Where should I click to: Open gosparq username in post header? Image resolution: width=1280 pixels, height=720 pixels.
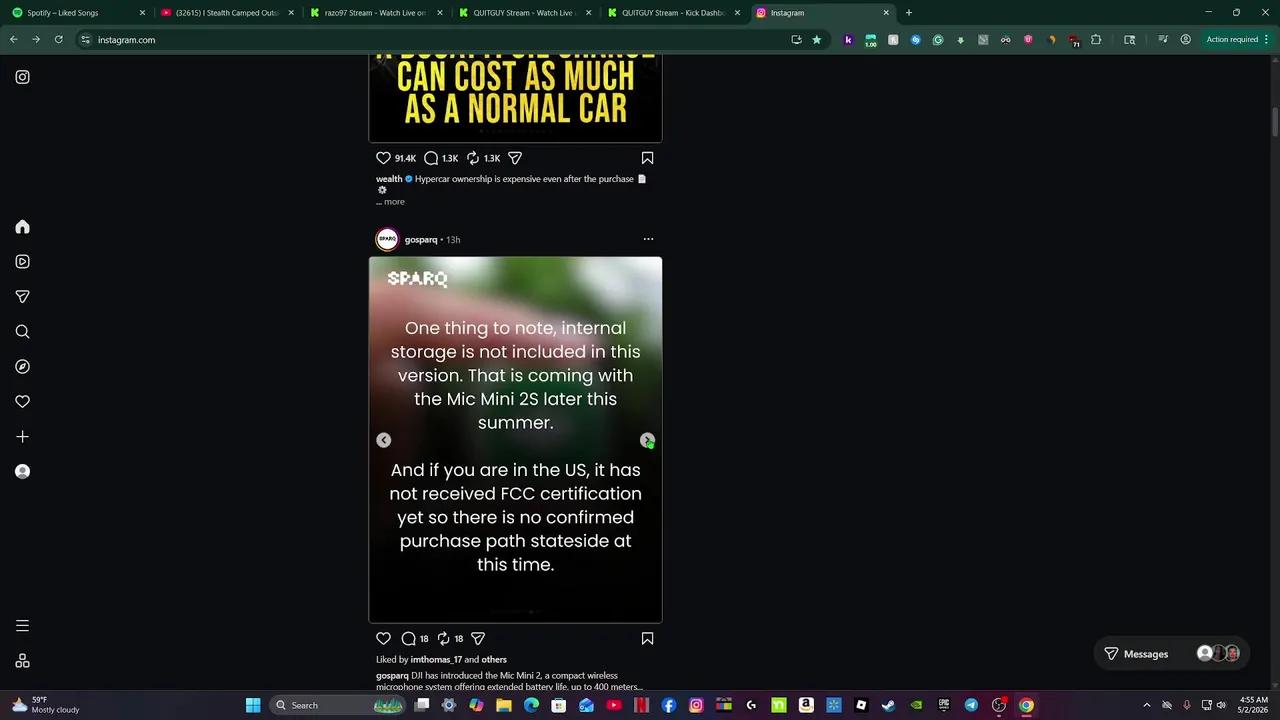pyautogui.click(x=421, y=240)
